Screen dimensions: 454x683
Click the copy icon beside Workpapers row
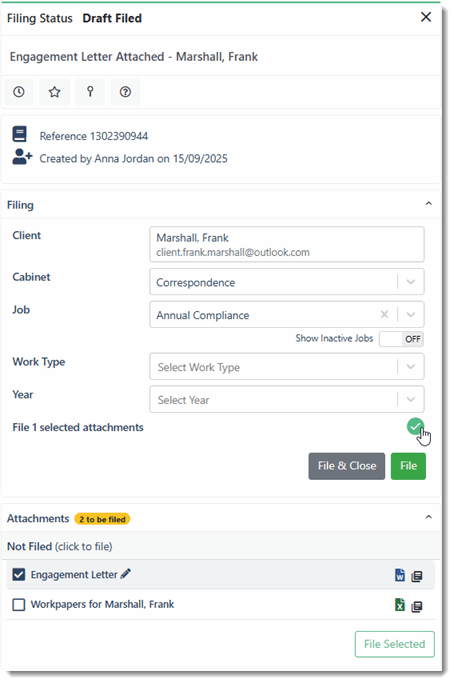coord(417,606)
